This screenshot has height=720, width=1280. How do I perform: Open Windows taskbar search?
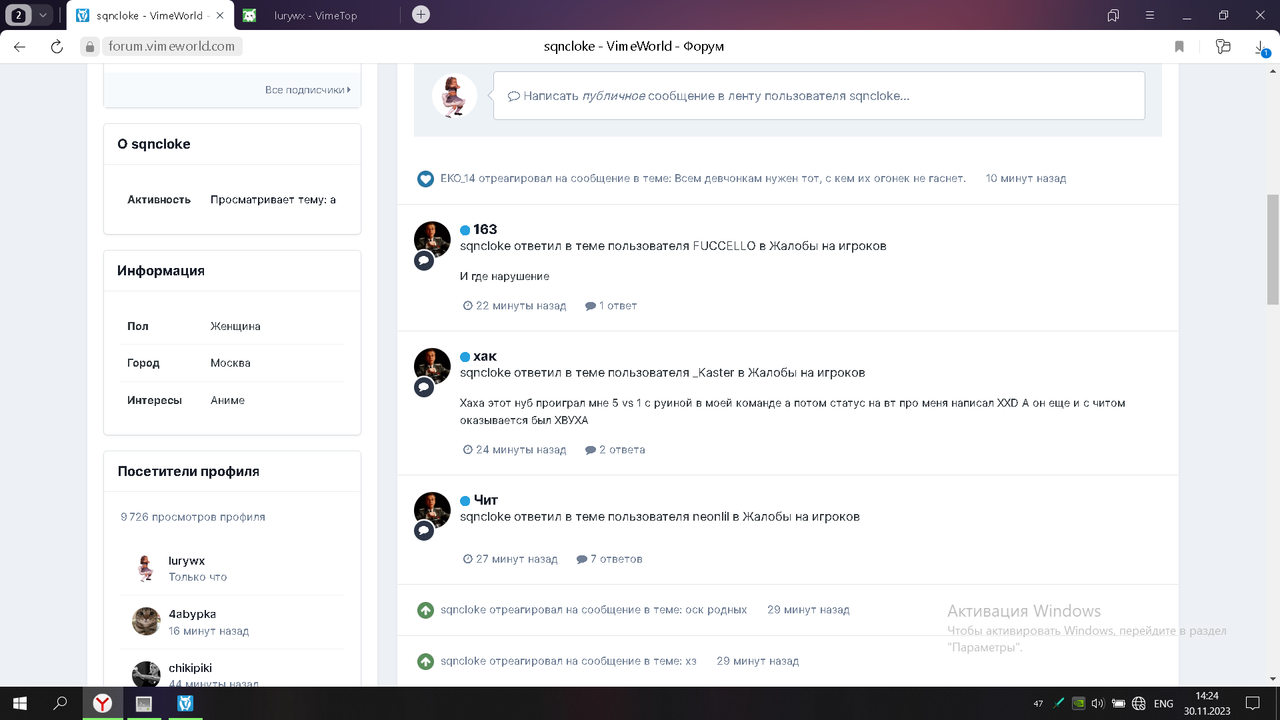click(60, 704)
